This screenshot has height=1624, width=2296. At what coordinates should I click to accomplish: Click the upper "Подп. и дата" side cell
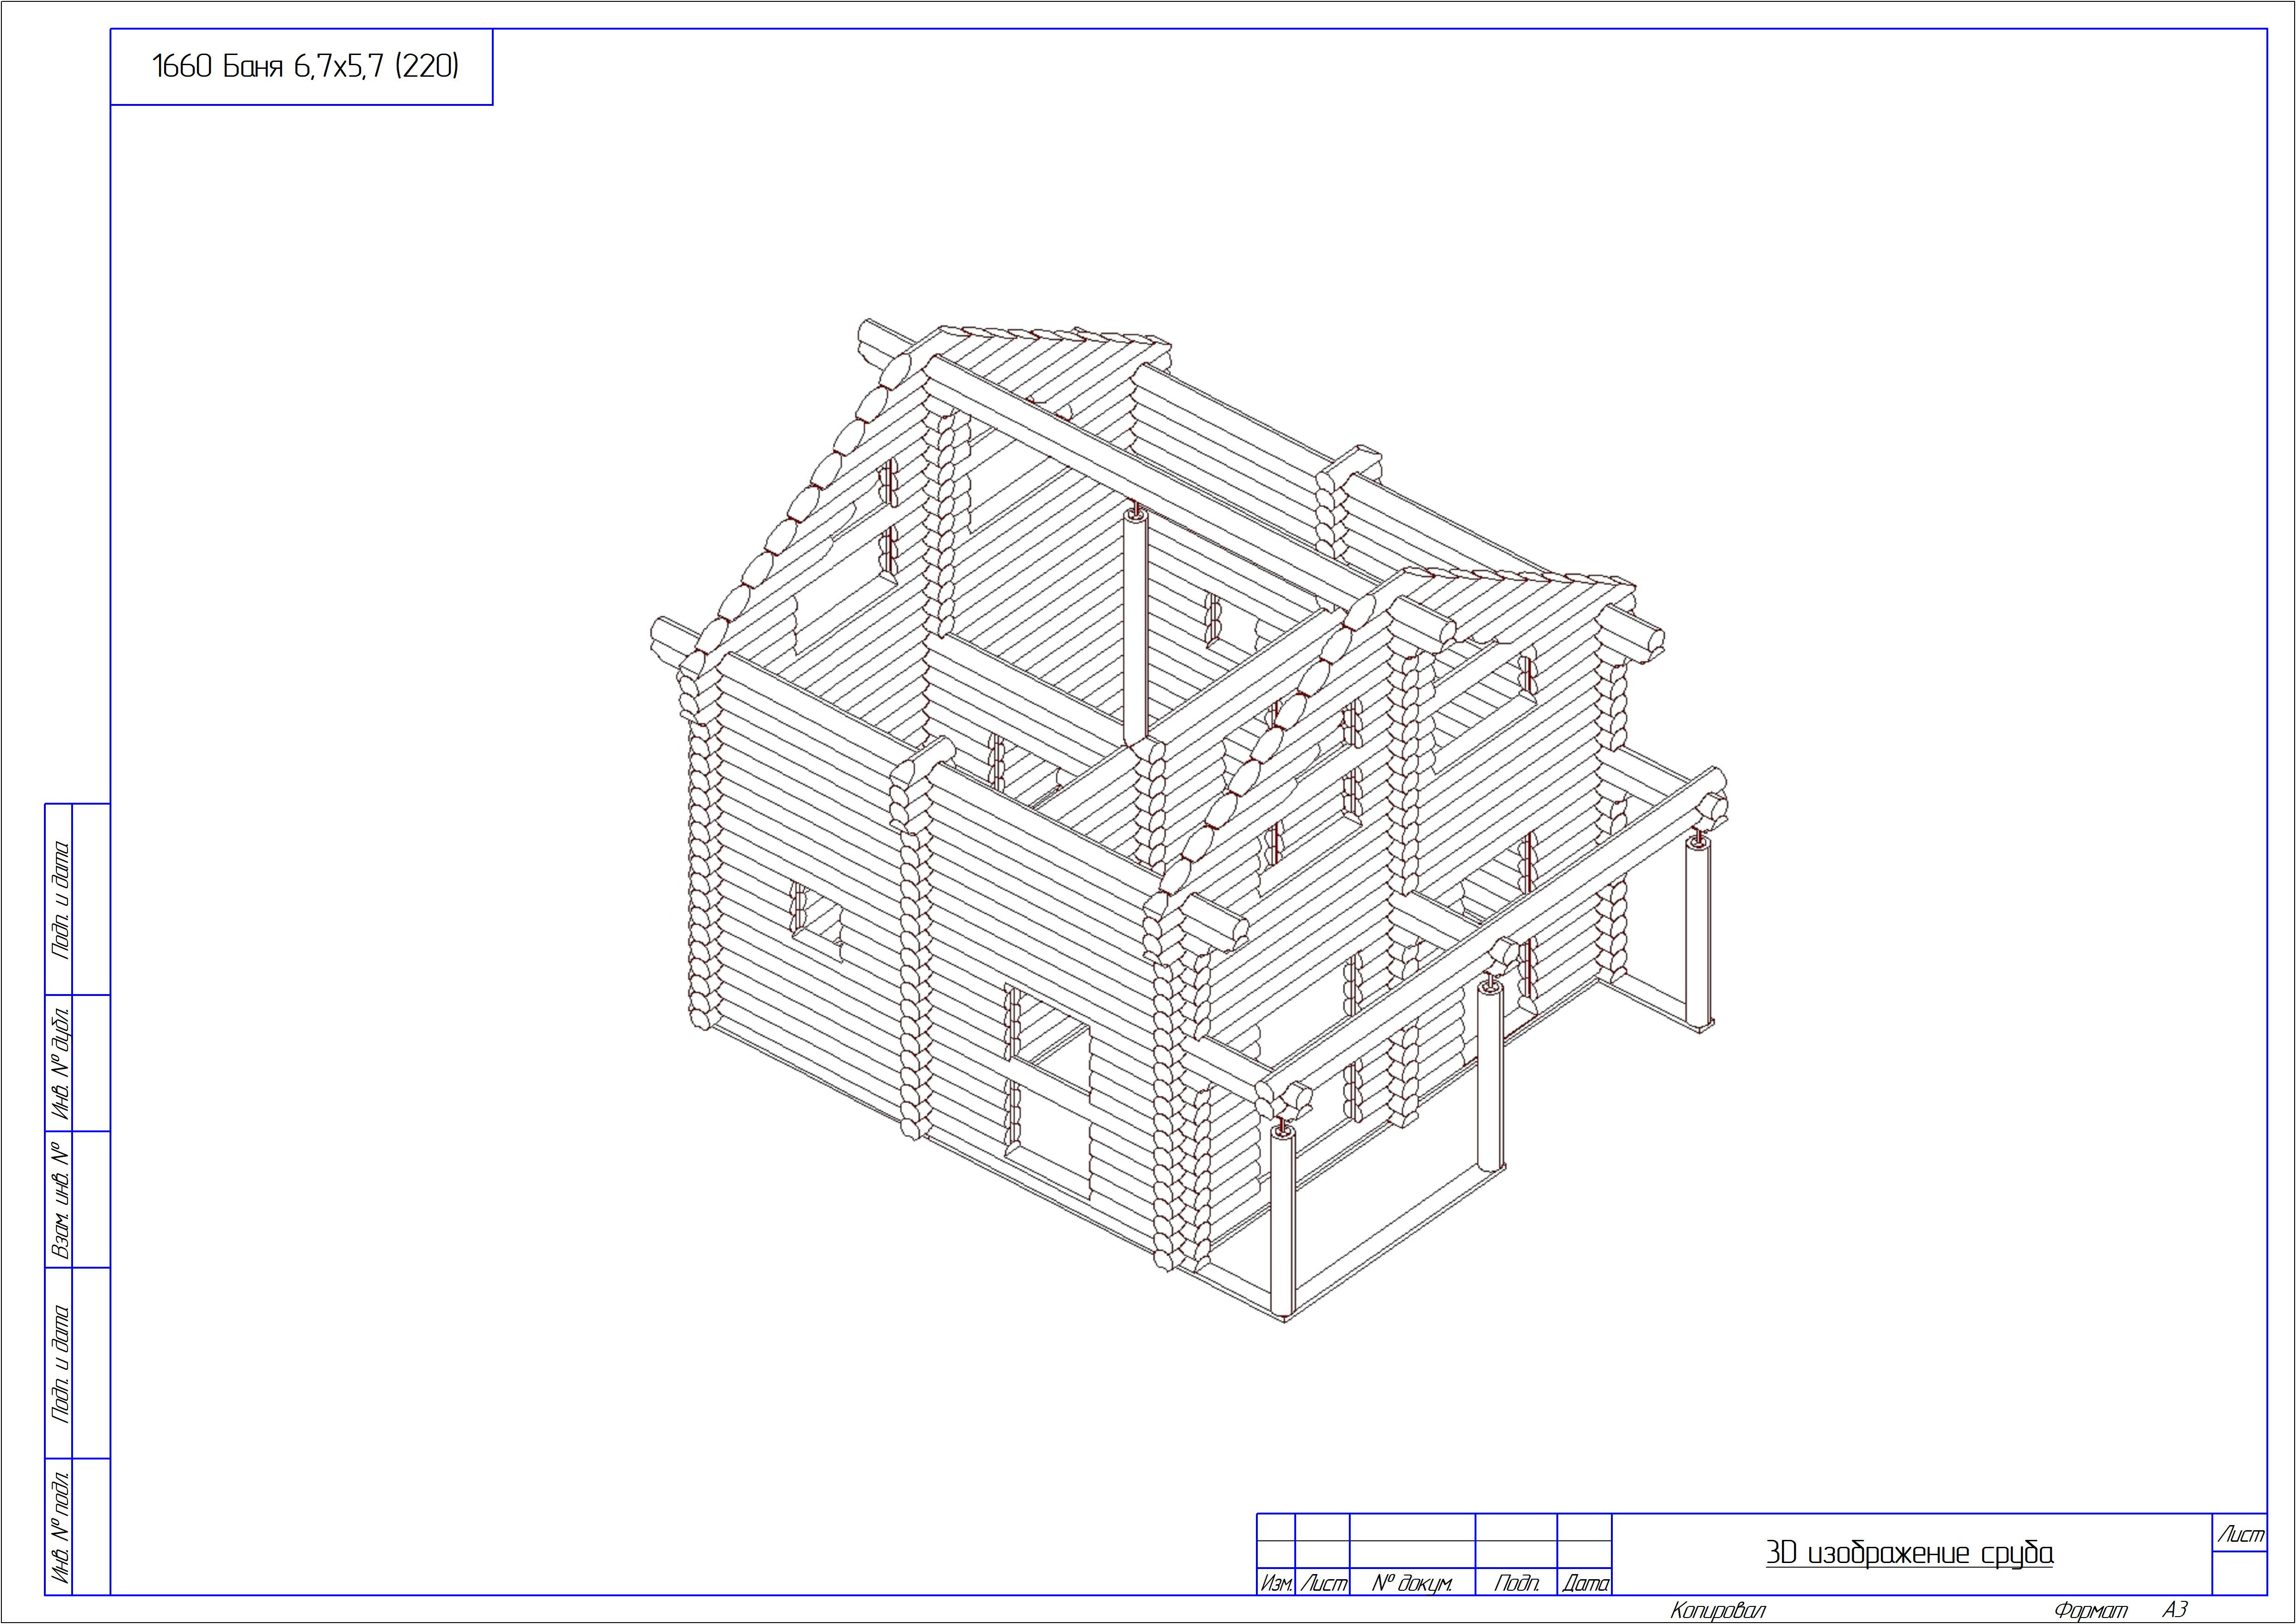60,899
